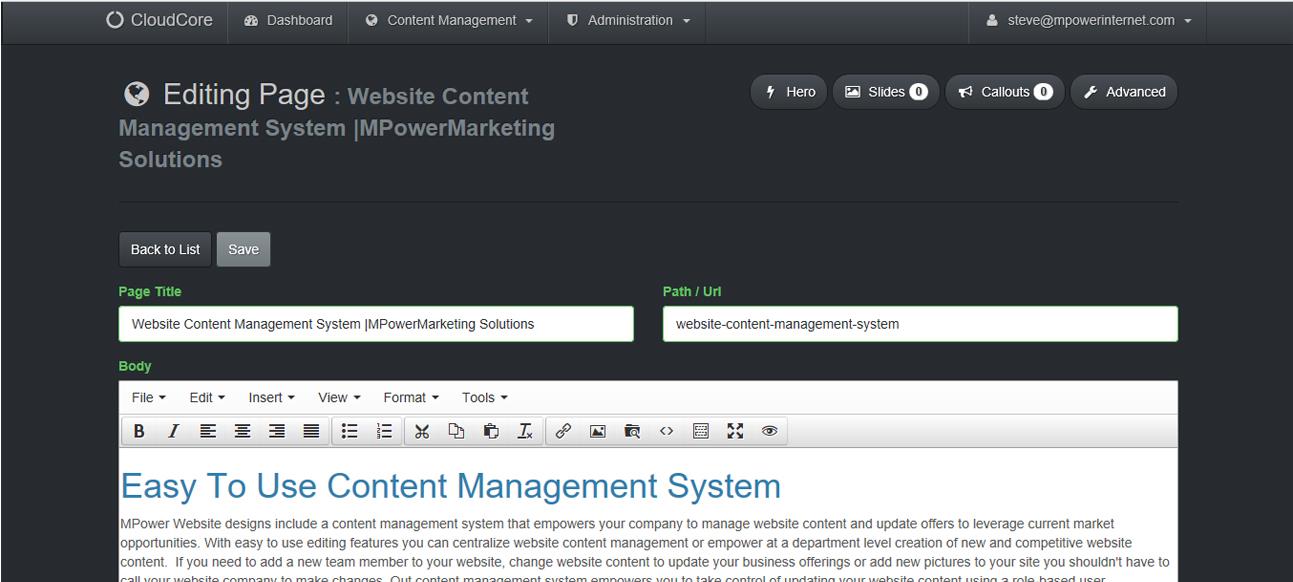Viewport: 1293px width, 582px height.
Task: Open the source code view icon
Action: pyautogui.click(x=666, y=431)
